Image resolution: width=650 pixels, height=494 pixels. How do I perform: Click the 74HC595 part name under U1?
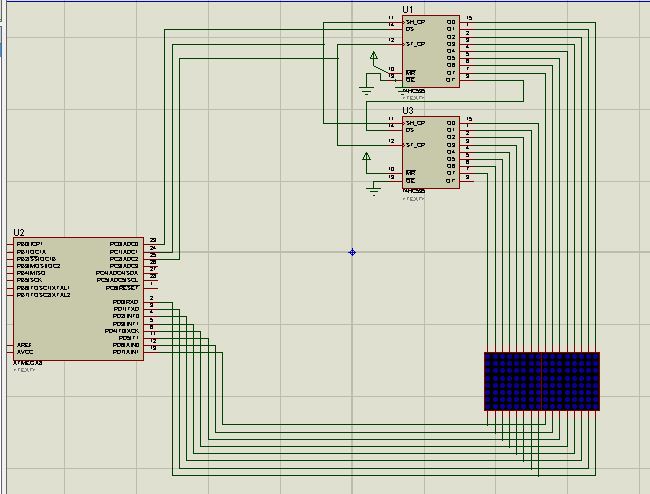(414, 91)
